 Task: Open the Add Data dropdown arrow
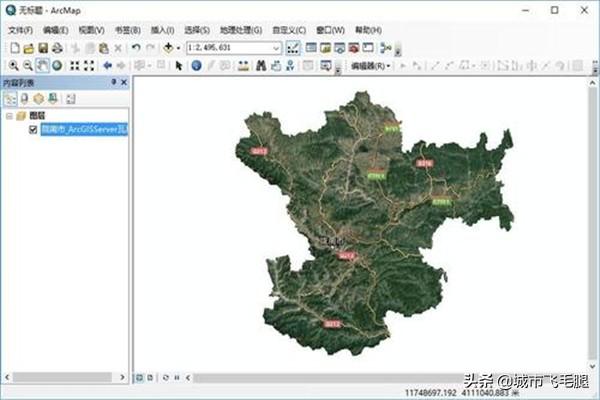(x=178, y=48)
